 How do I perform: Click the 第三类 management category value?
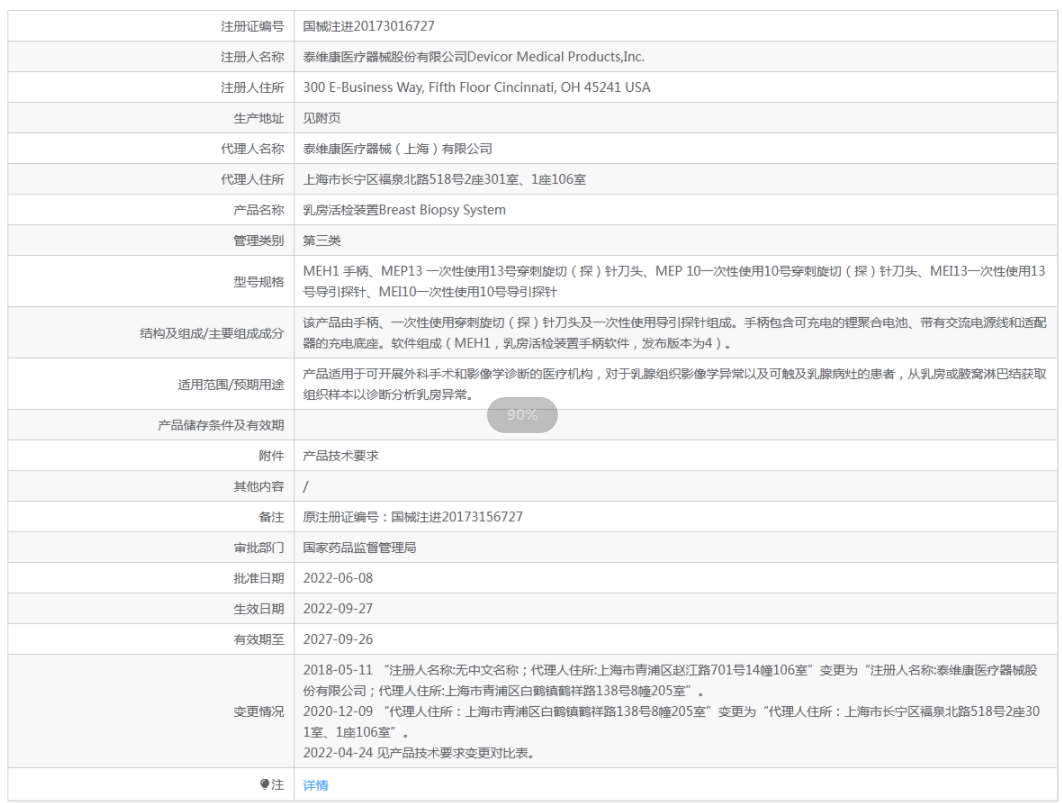pos(323,241)
